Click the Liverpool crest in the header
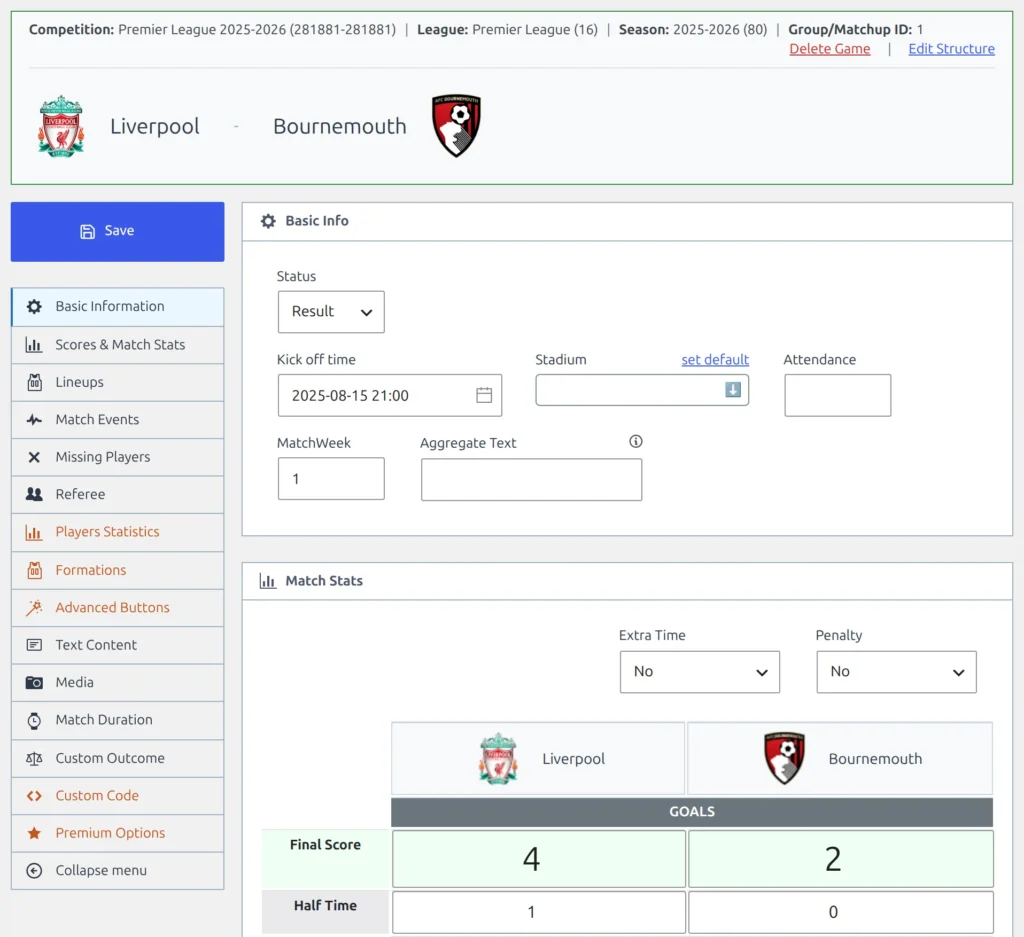 click(61, 126)
